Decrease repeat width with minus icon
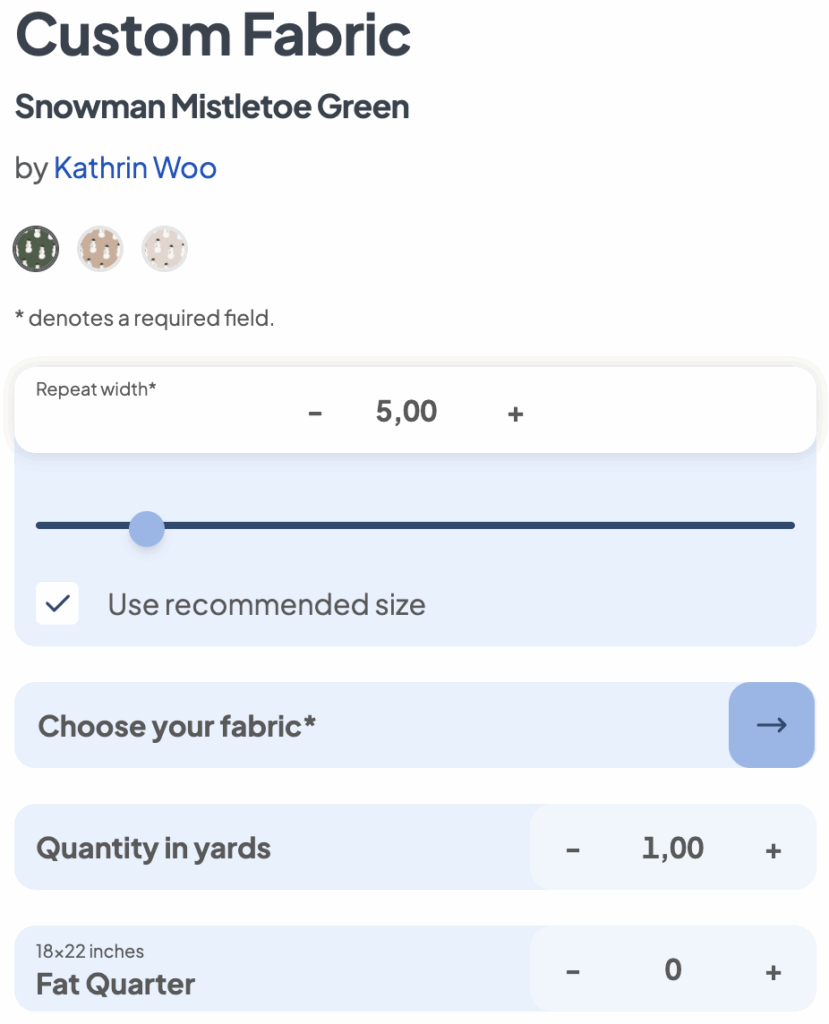The image size is (829, 1024). (x=315, y=413)
